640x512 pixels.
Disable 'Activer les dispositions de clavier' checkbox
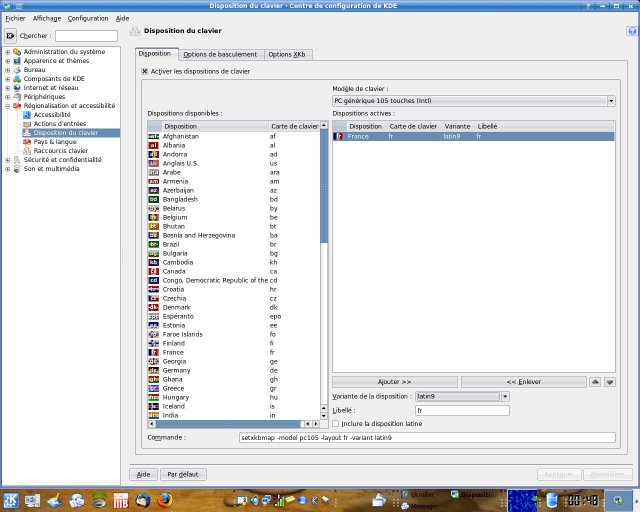(145, 71)
